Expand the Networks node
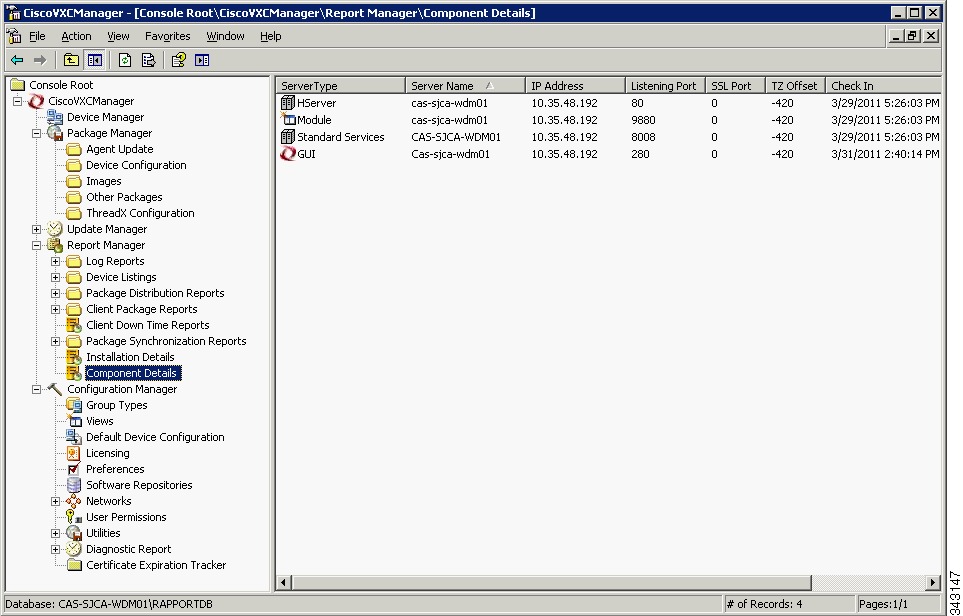963x616 pixels. [x=56, y=501]
